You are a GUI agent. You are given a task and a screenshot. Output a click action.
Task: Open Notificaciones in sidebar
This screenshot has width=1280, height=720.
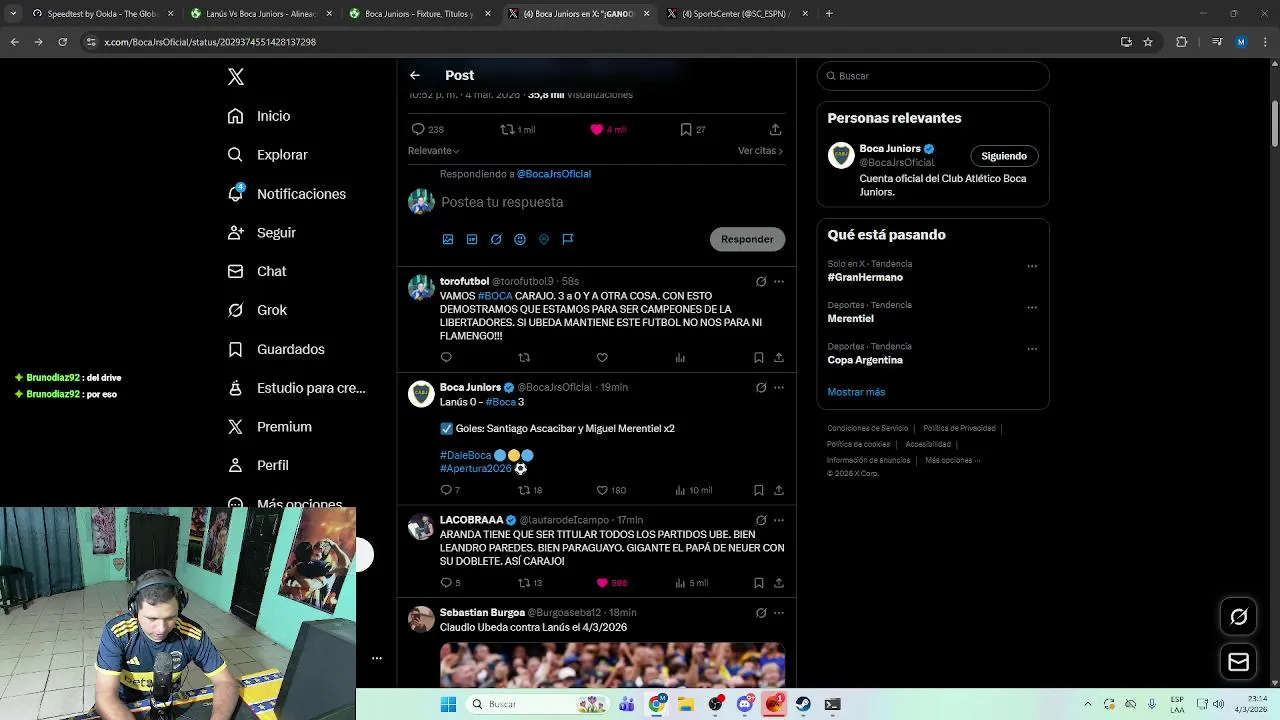(x=286, y=194)
